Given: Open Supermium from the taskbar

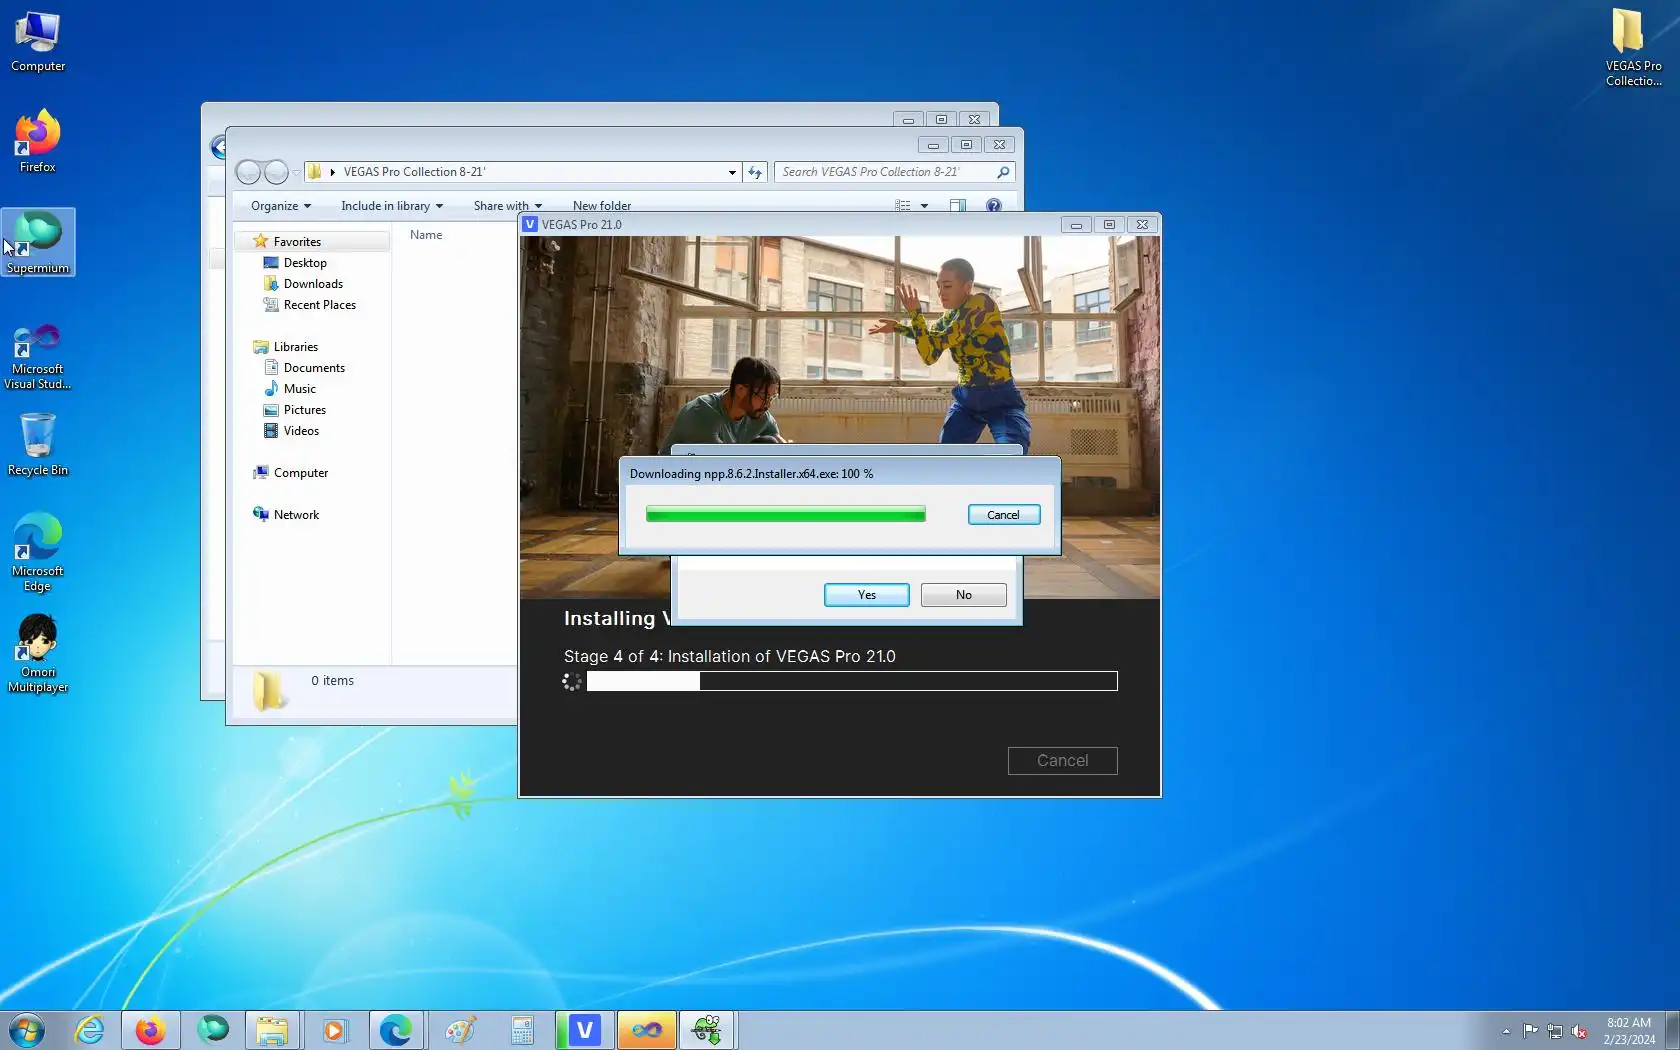Looking at the screenshot, I should coord(212,1030).
